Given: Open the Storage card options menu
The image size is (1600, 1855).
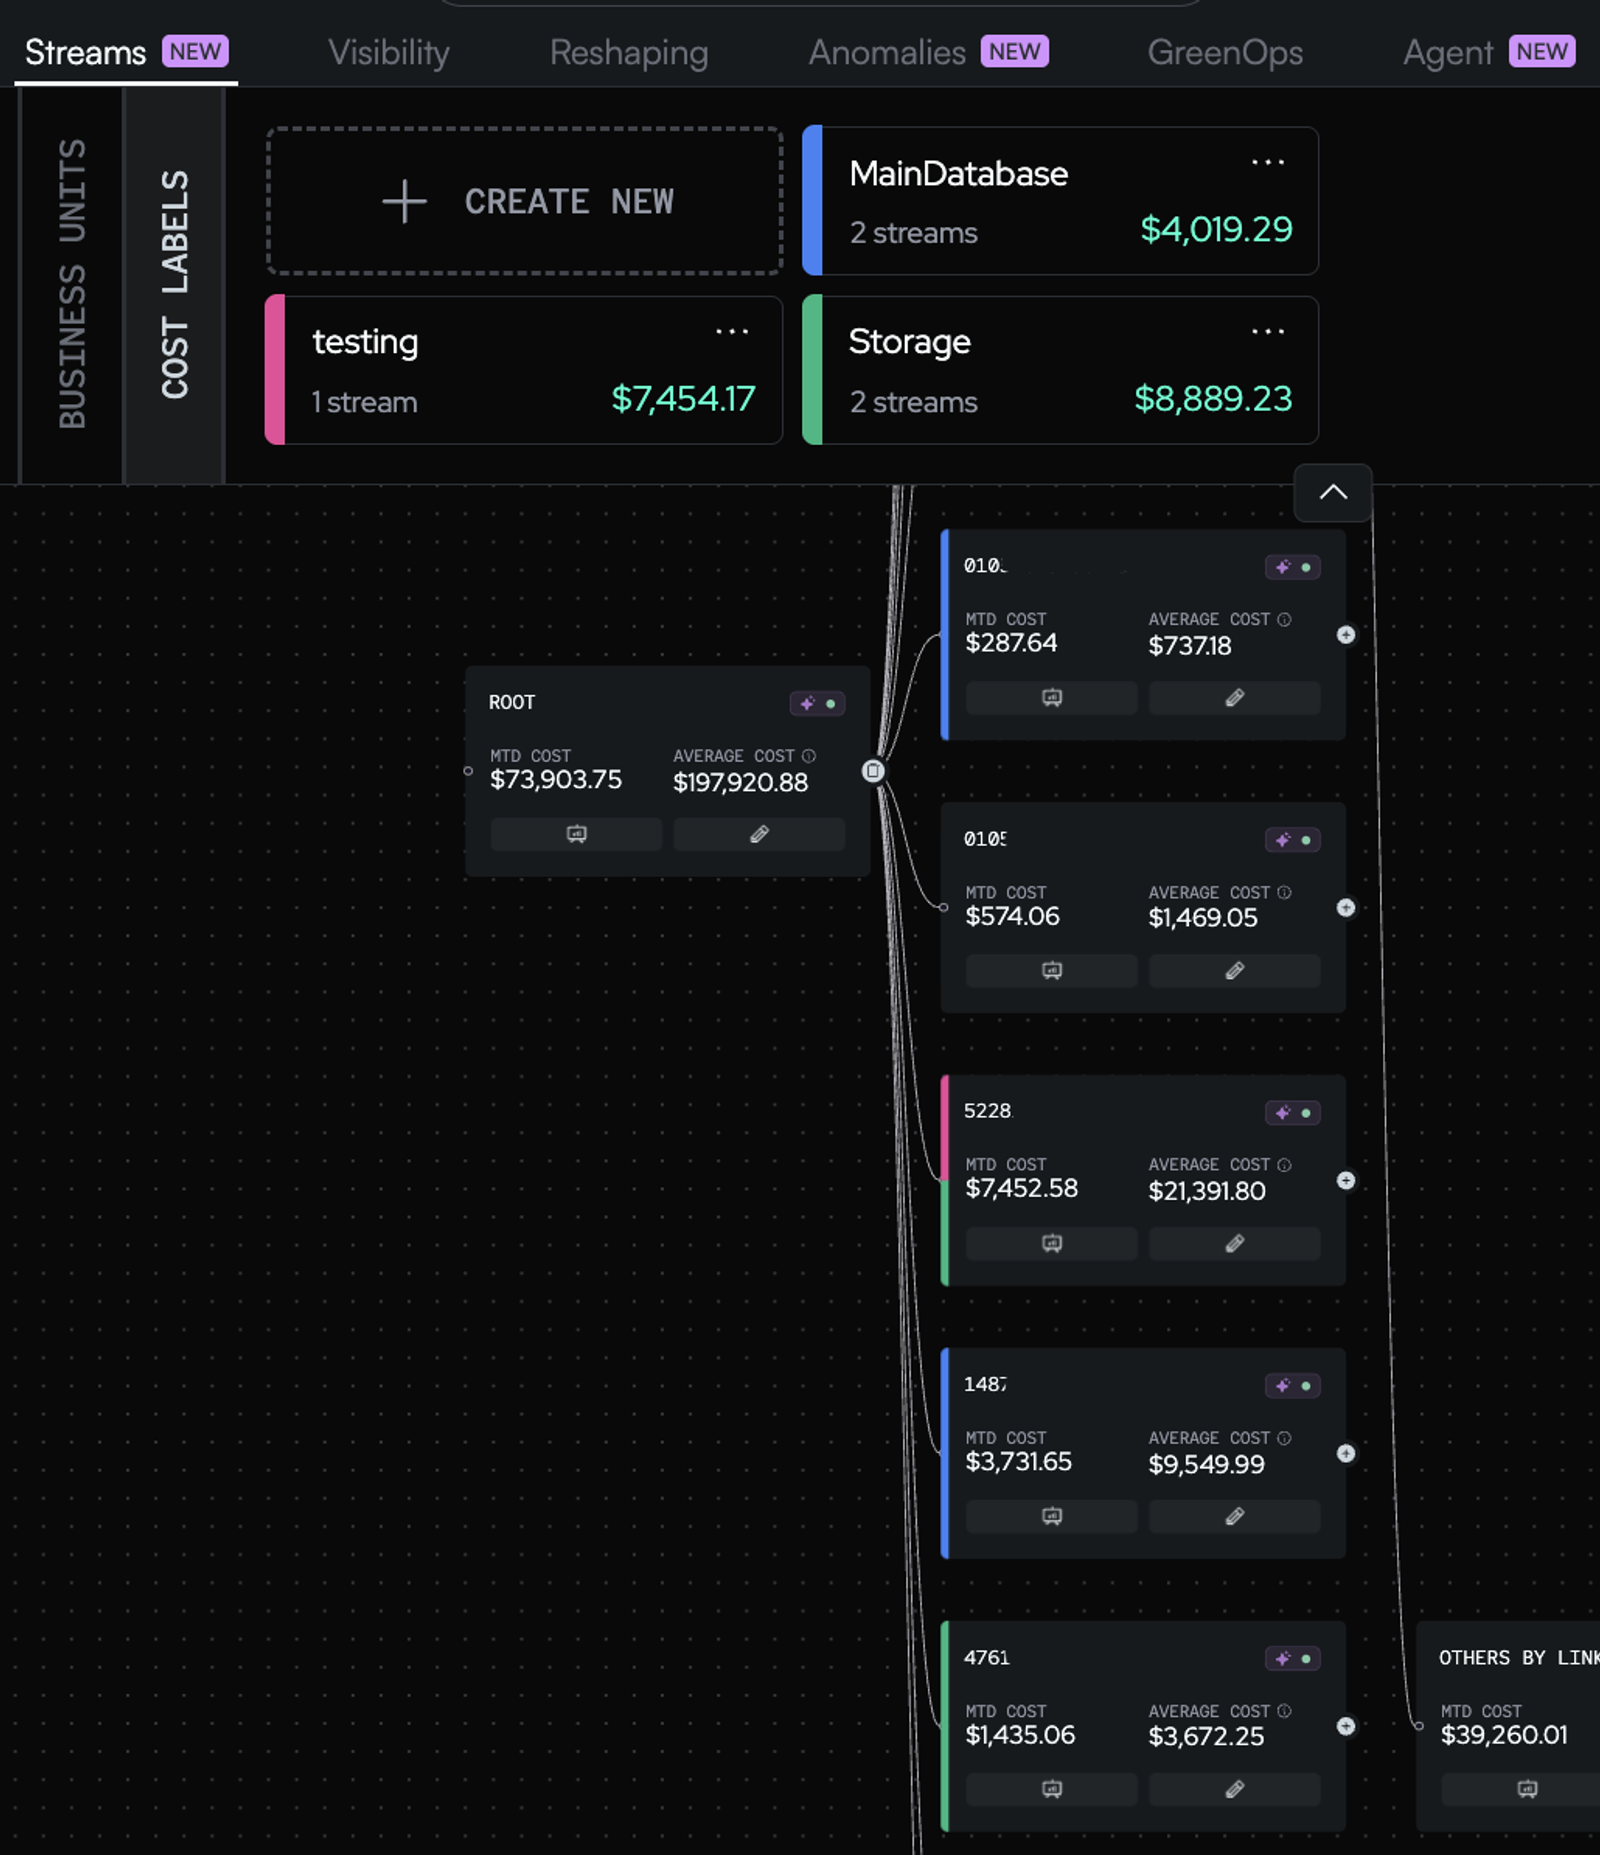Looking at the screenshot, I should click(1268, 331).
